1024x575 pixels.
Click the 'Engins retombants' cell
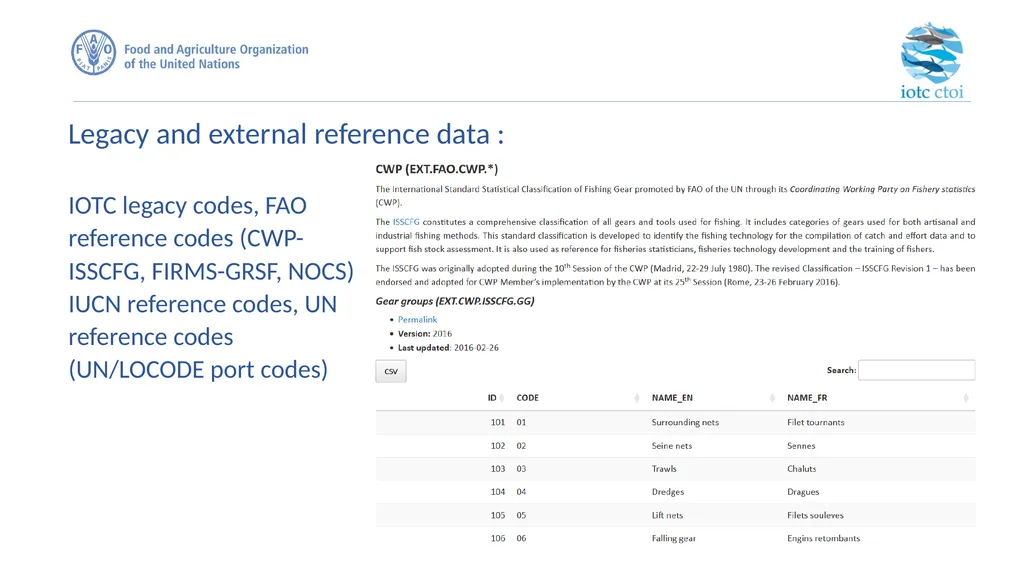[x=823, y=538]
